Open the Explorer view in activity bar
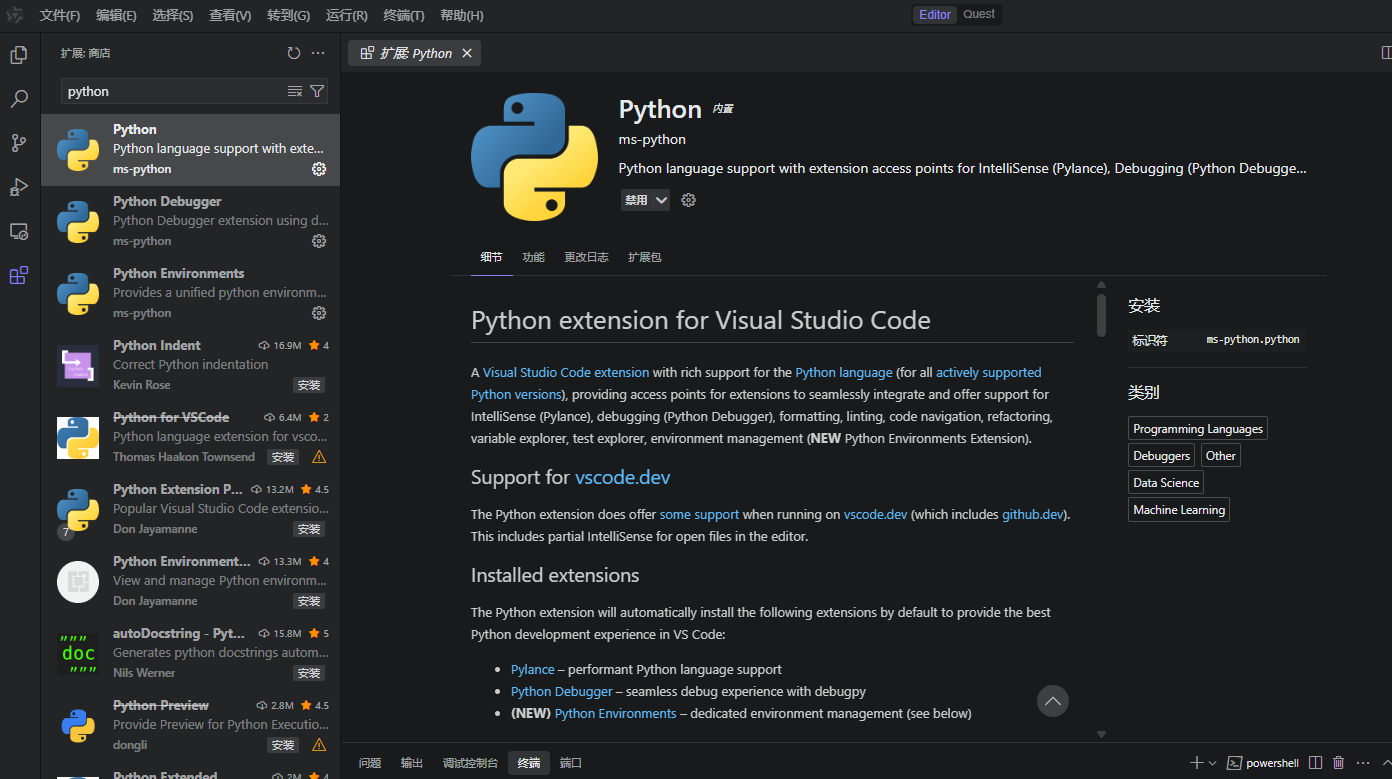Viewport: 1392px width, 779px height. 18,55
